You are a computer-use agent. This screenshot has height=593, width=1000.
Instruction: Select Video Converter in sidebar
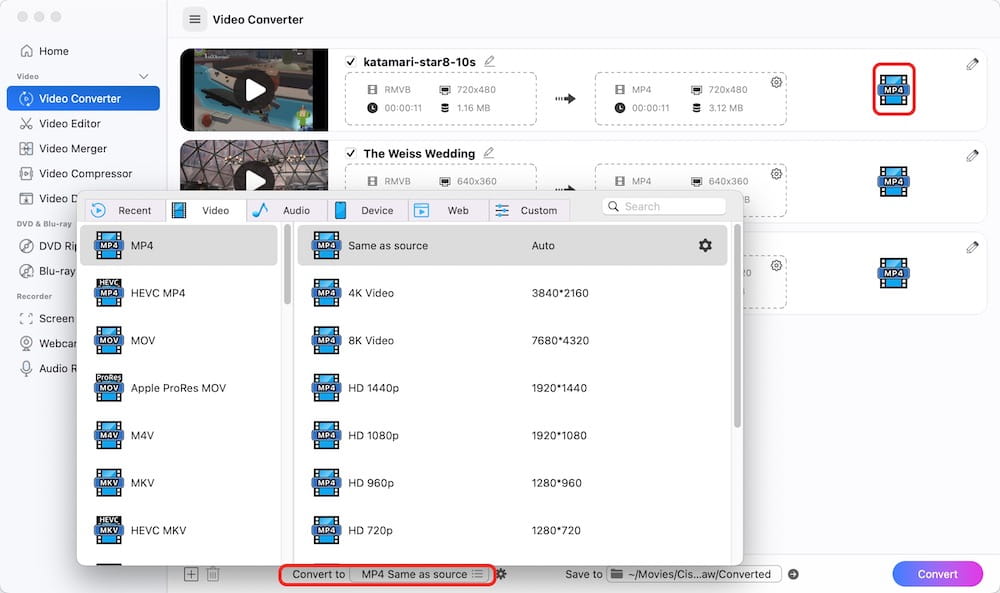[x=83, y=98]
